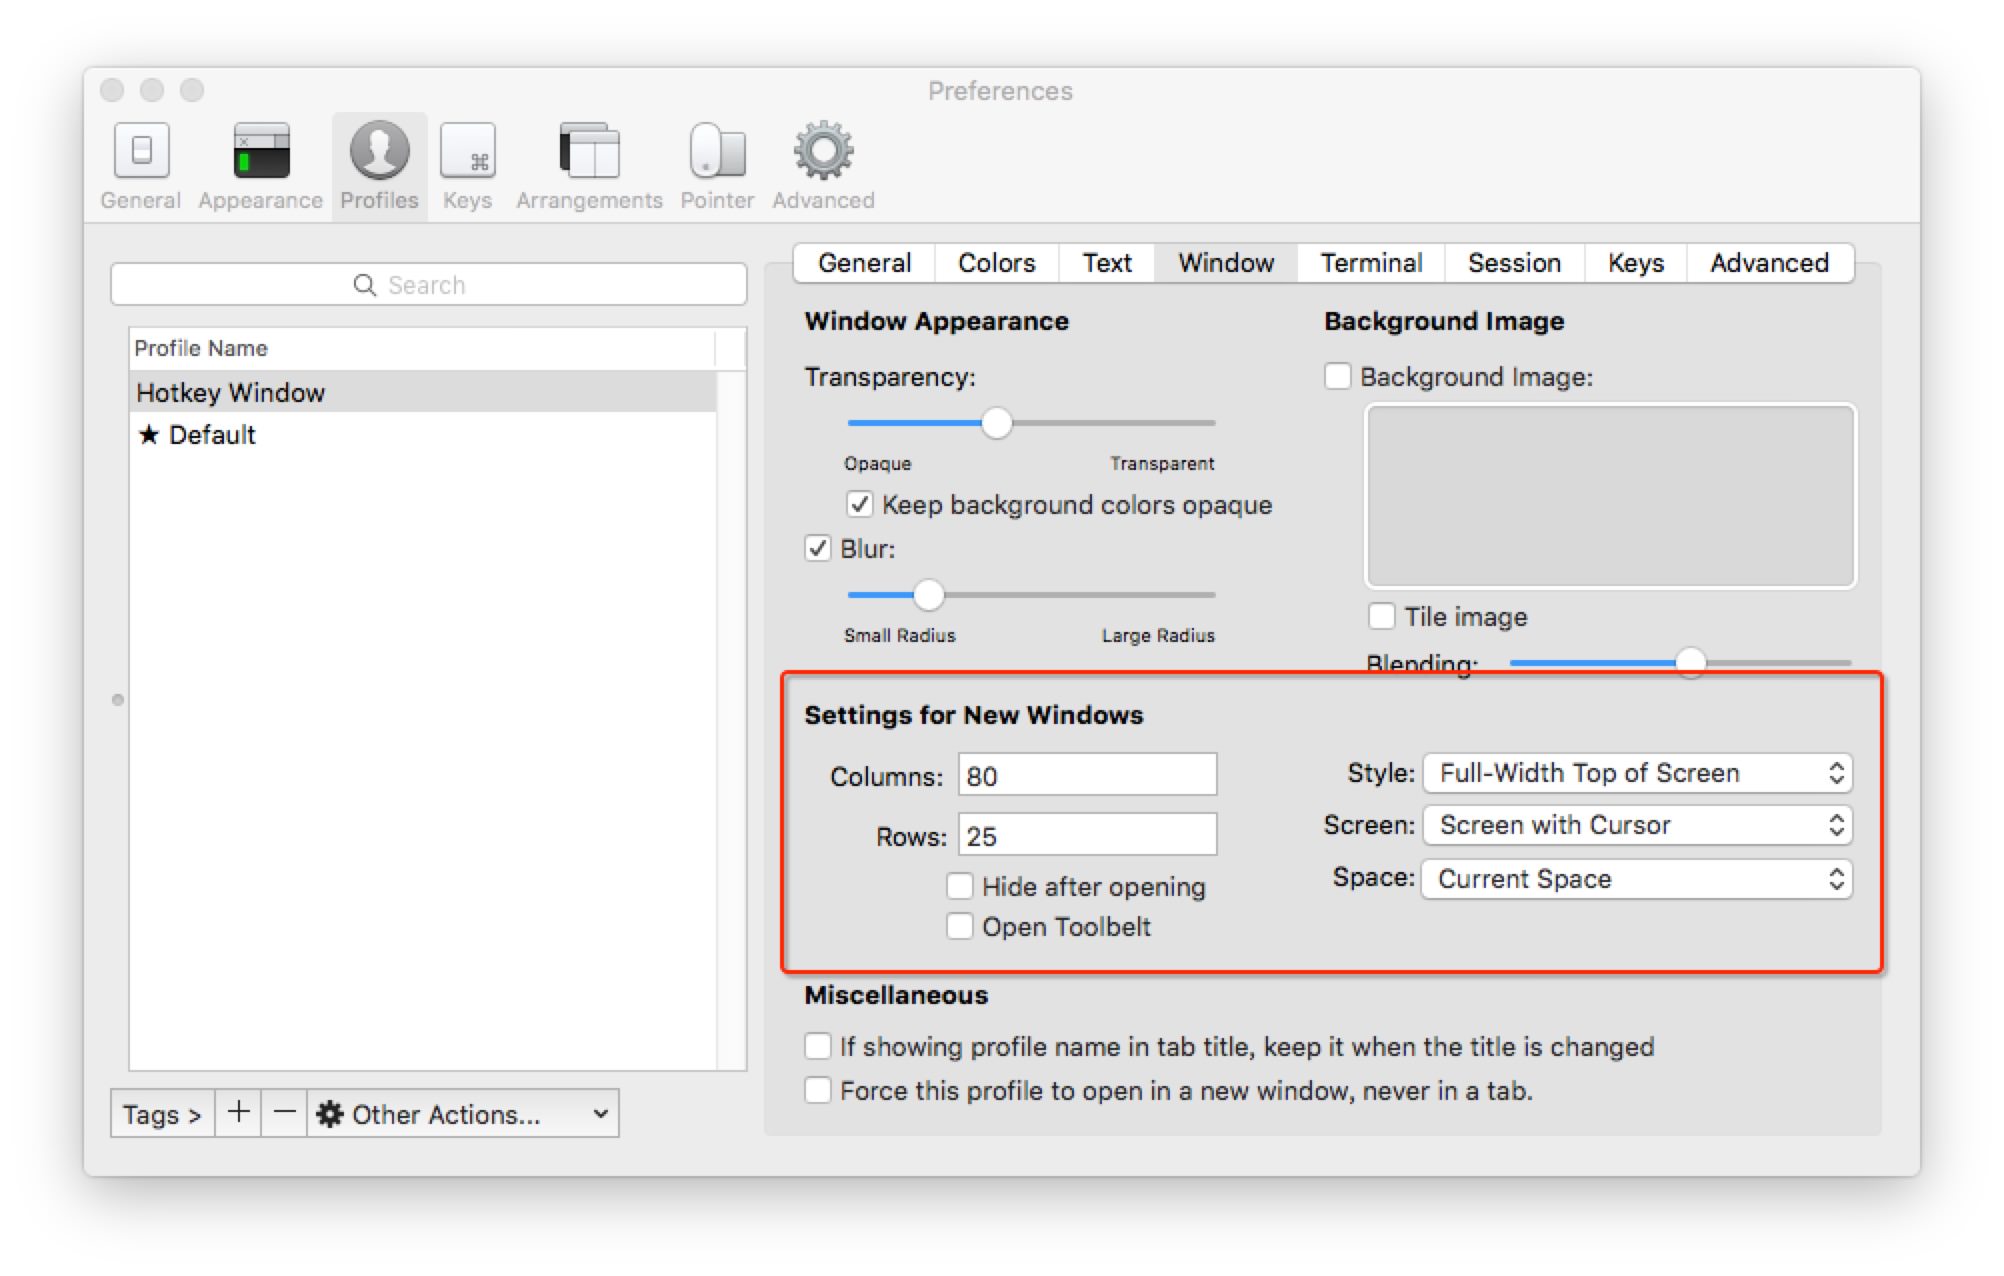Click the Transparency slider knob

(996, 423)
